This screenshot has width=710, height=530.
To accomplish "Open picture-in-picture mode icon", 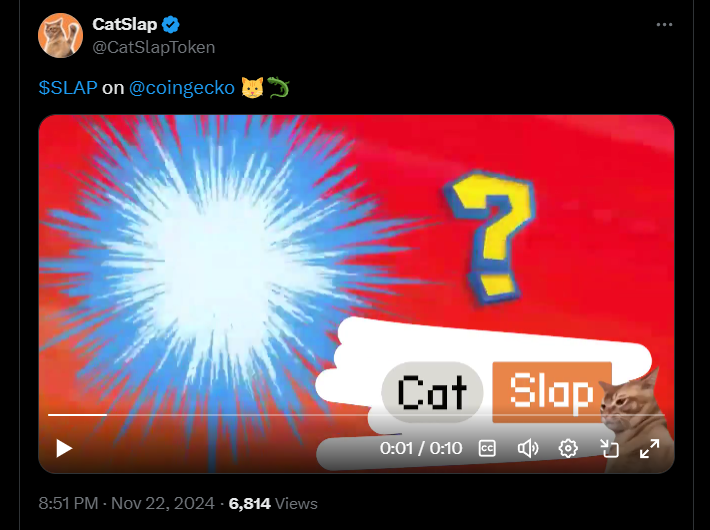I will pos(609,448).
